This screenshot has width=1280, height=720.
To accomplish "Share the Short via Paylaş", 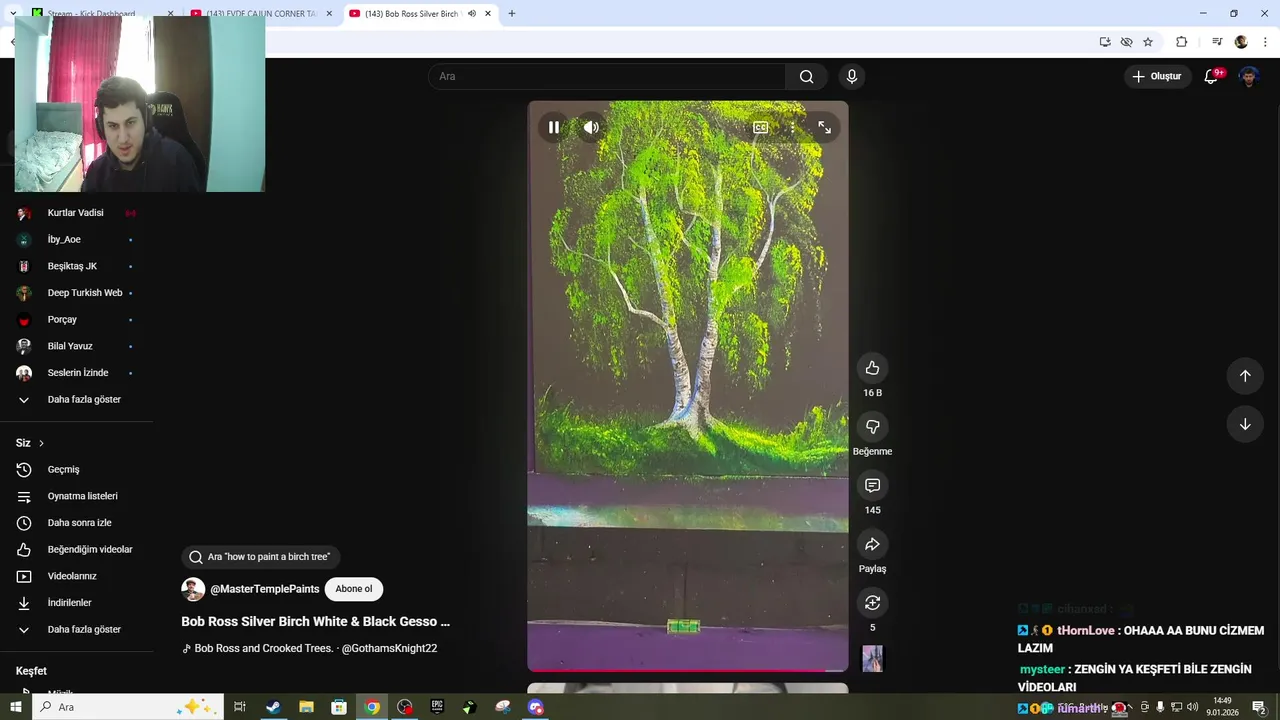I will (x=872, y=544).
